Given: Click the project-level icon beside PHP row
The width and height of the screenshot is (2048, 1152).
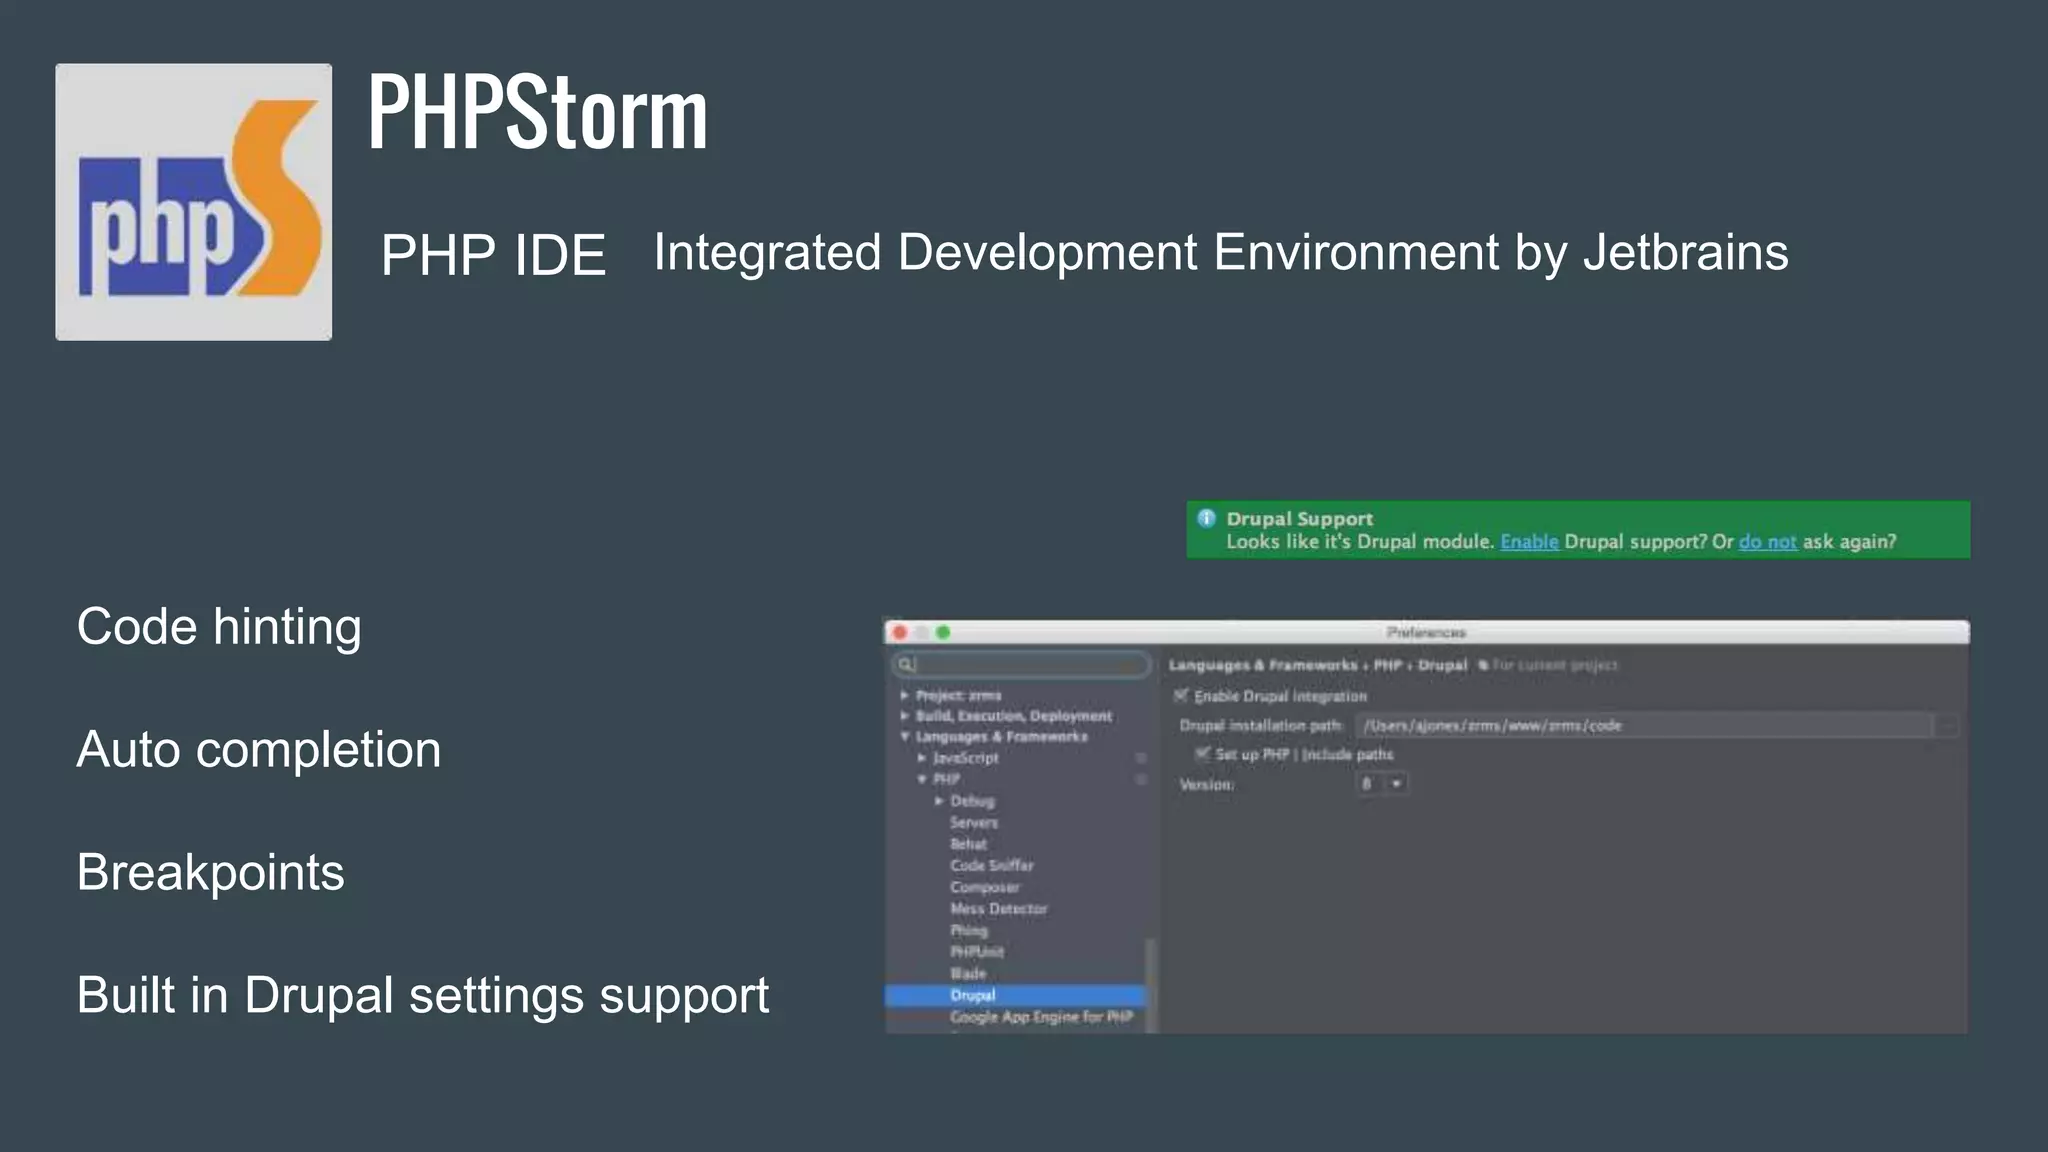Looking at the screenshot, I should tap(1141, 779).
